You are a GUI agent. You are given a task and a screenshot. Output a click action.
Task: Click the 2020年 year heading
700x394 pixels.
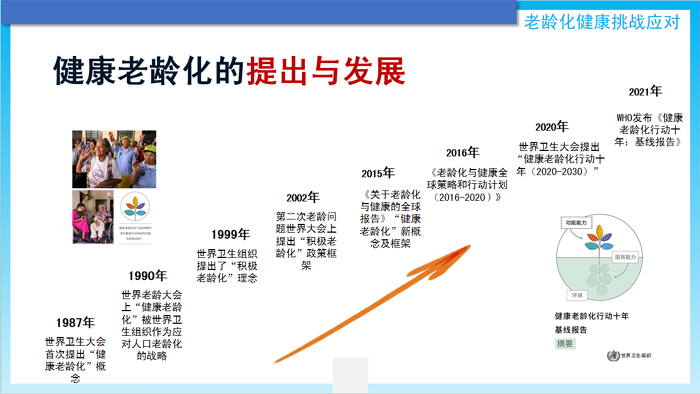tap(551, 127)
